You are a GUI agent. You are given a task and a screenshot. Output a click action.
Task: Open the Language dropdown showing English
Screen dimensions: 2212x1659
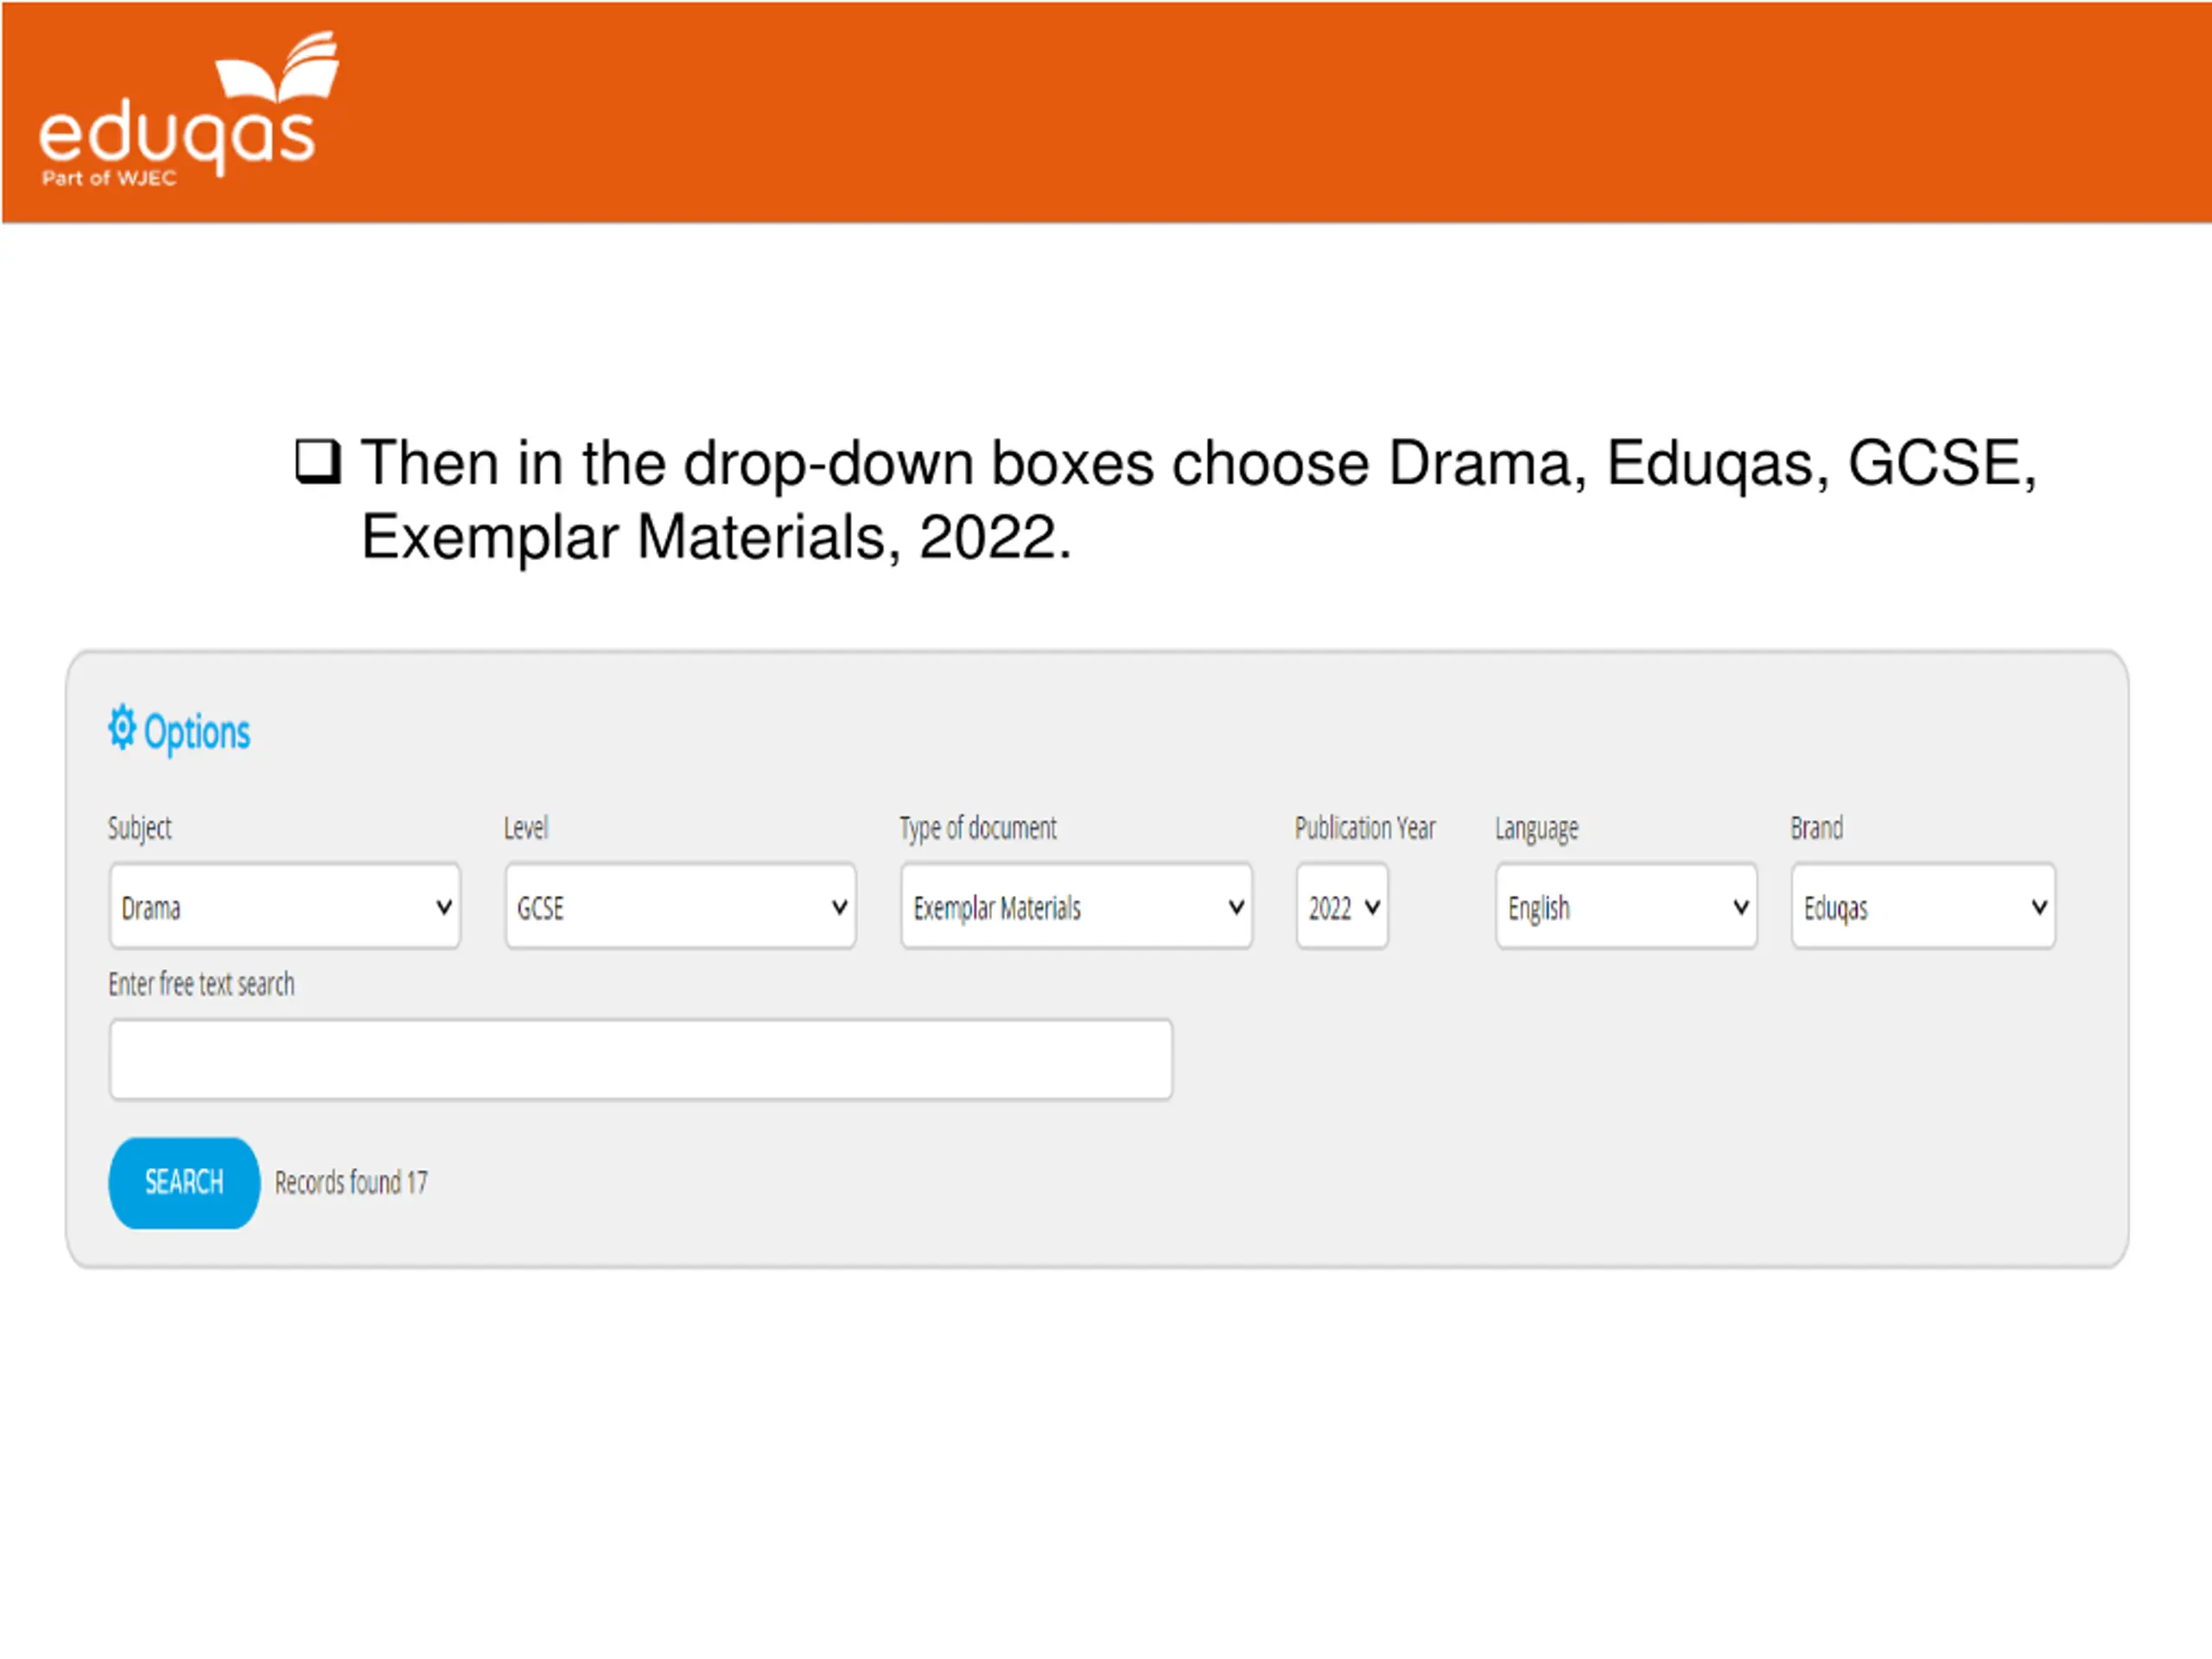click(x=1626, y=906)
